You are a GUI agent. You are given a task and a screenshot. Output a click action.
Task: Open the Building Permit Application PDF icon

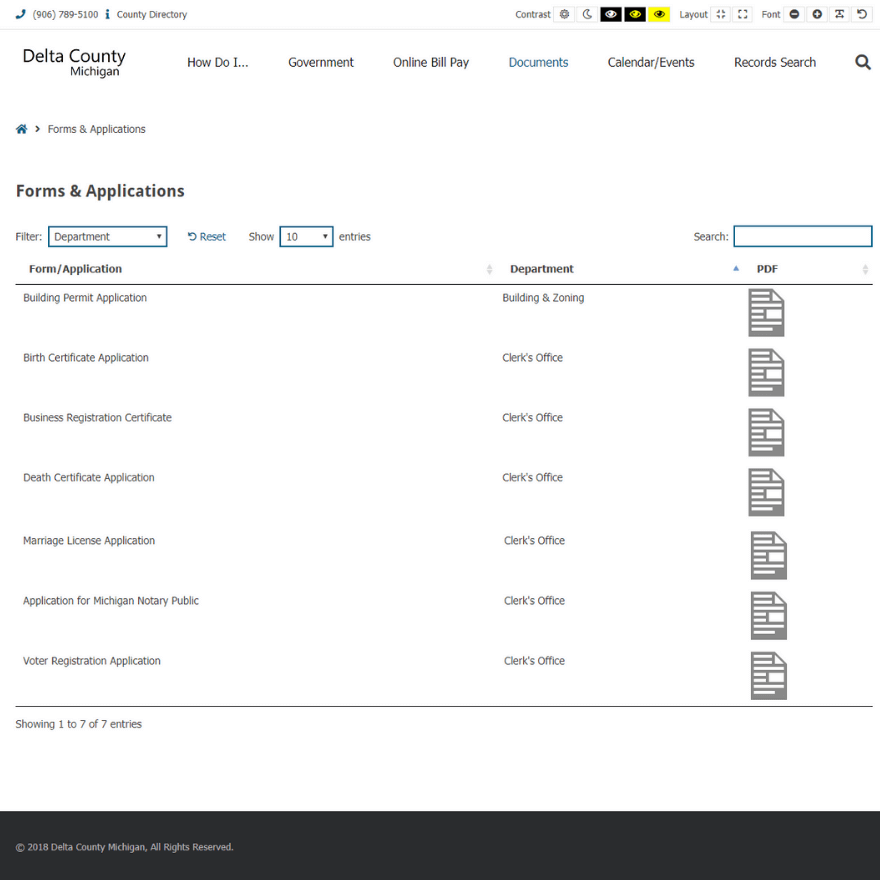(766, 312)
